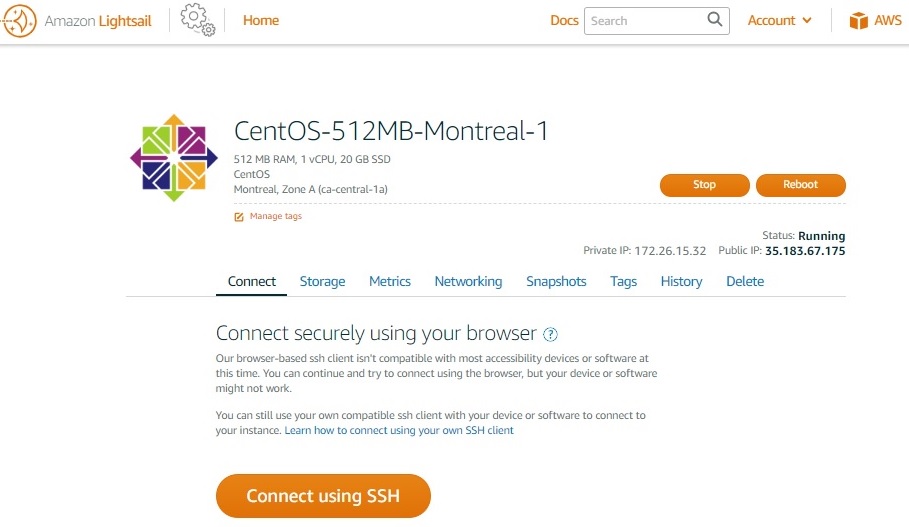
Task: Click the CentOS instance logo
Action: (174, 158)
